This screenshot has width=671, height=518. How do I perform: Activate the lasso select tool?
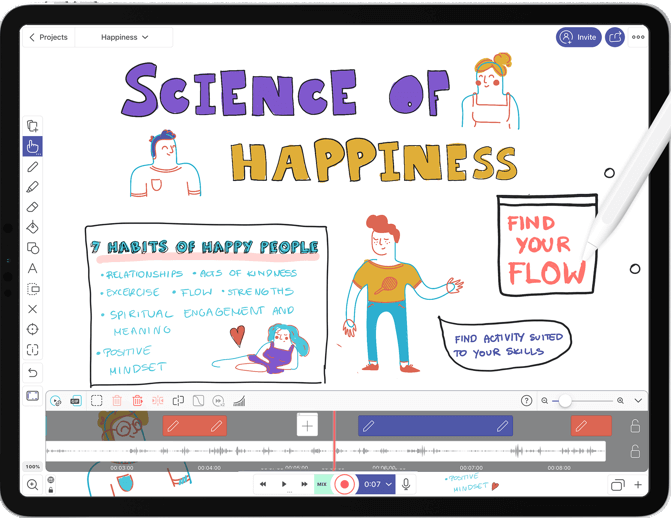coord(33,289)
